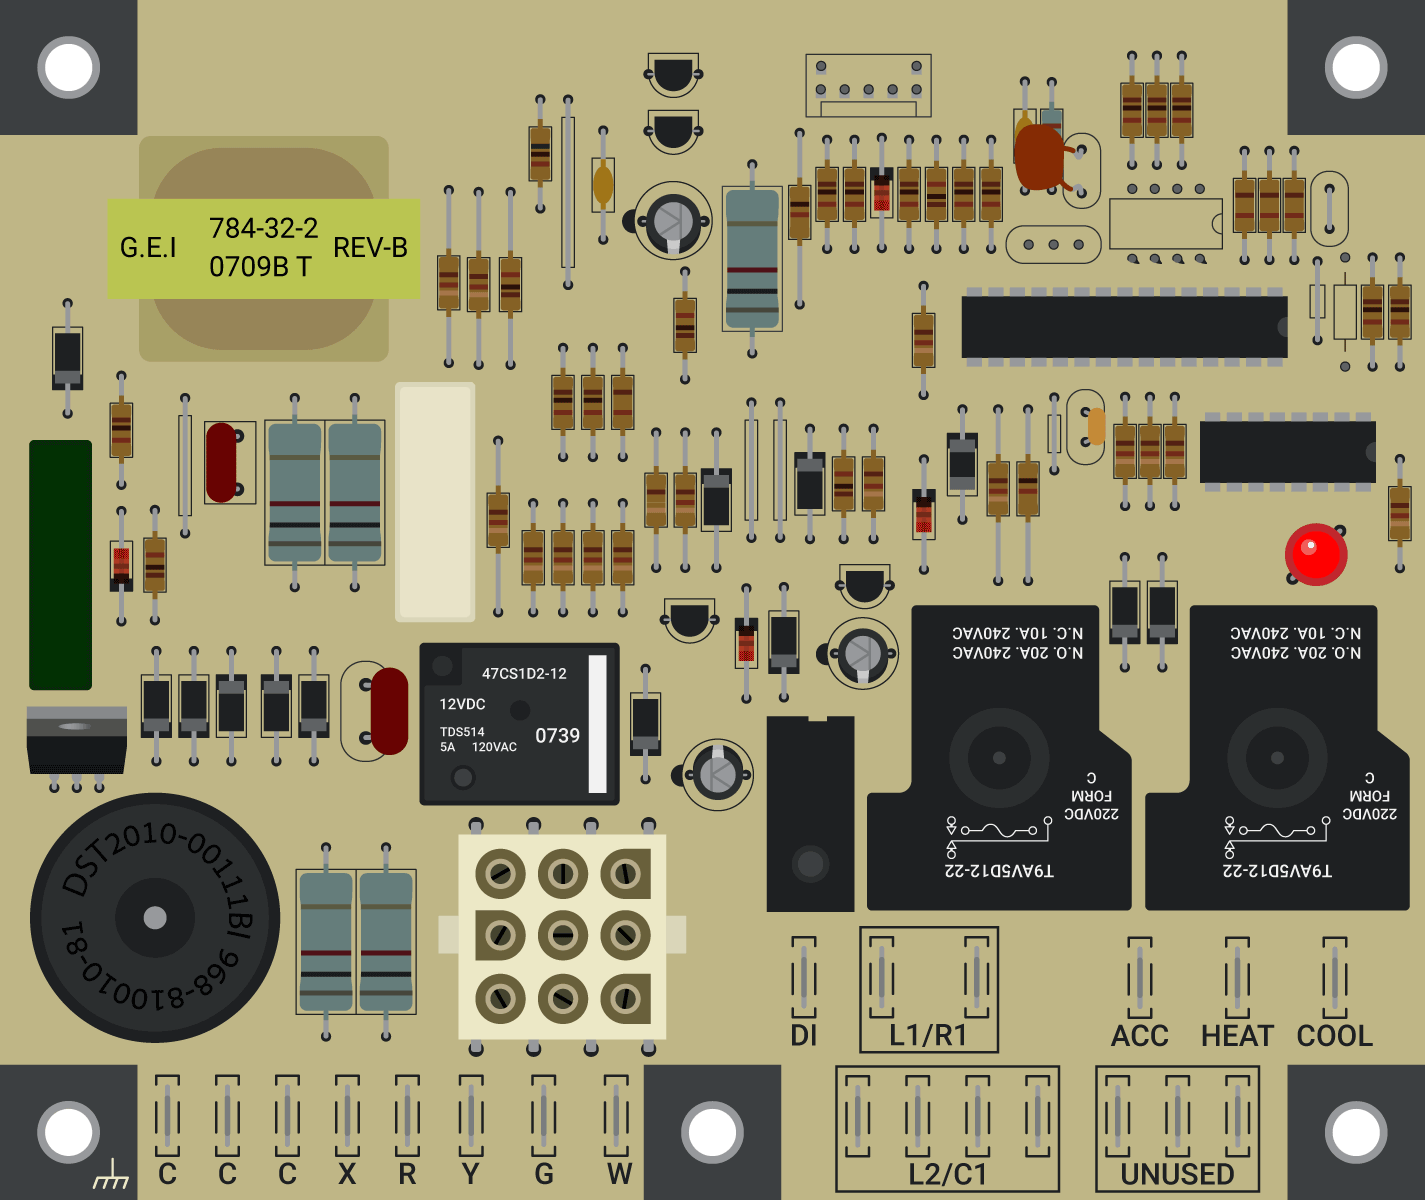Click the red LED indicator
Image resolution: width=1425 pixels, height=1200 pixels.
(1316, 554)
